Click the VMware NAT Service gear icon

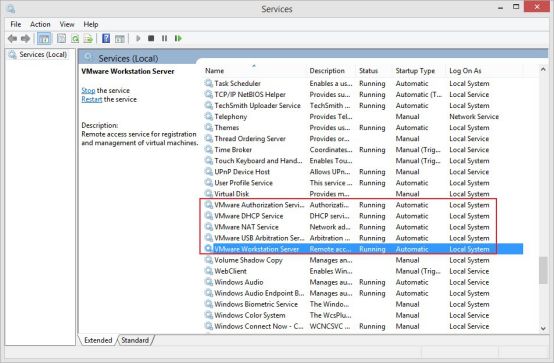point(209,227)
